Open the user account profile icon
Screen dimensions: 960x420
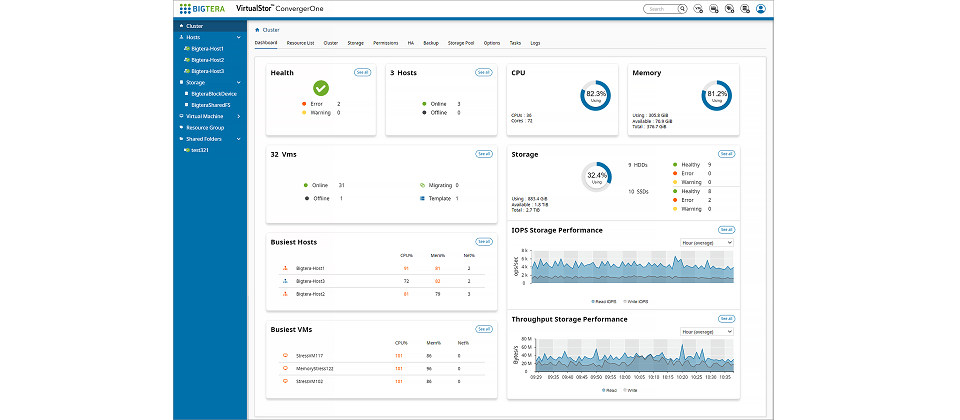pyautogui.click(x=761, y=9)
